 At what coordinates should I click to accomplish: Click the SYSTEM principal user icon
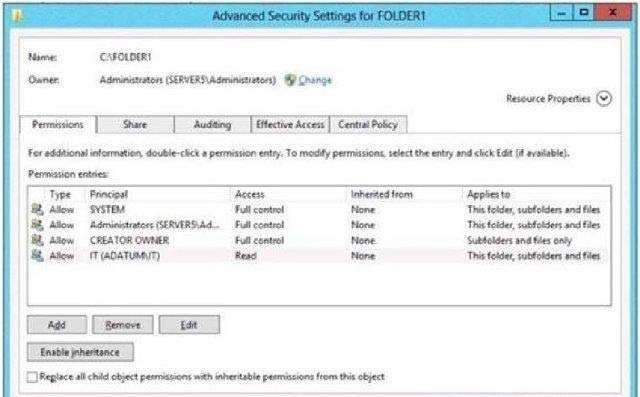pyautogui.click(x=37, y=209)
